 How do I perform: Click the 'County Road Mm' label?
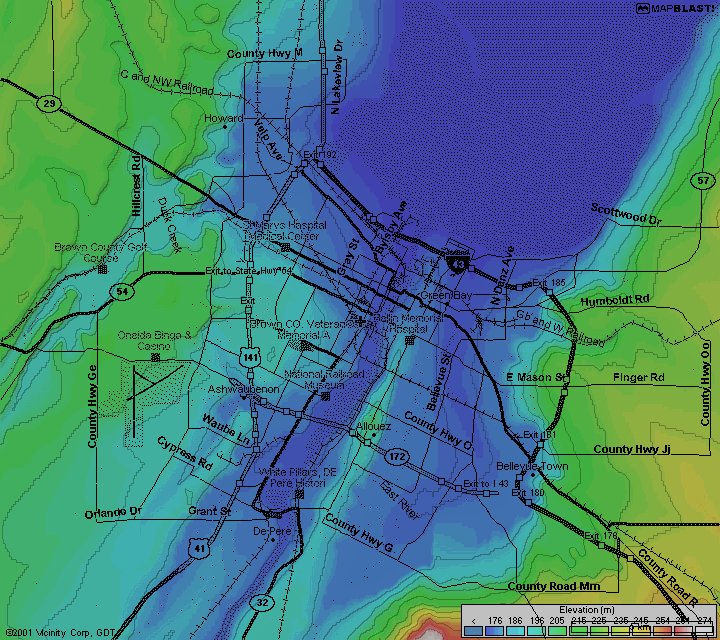554,586
